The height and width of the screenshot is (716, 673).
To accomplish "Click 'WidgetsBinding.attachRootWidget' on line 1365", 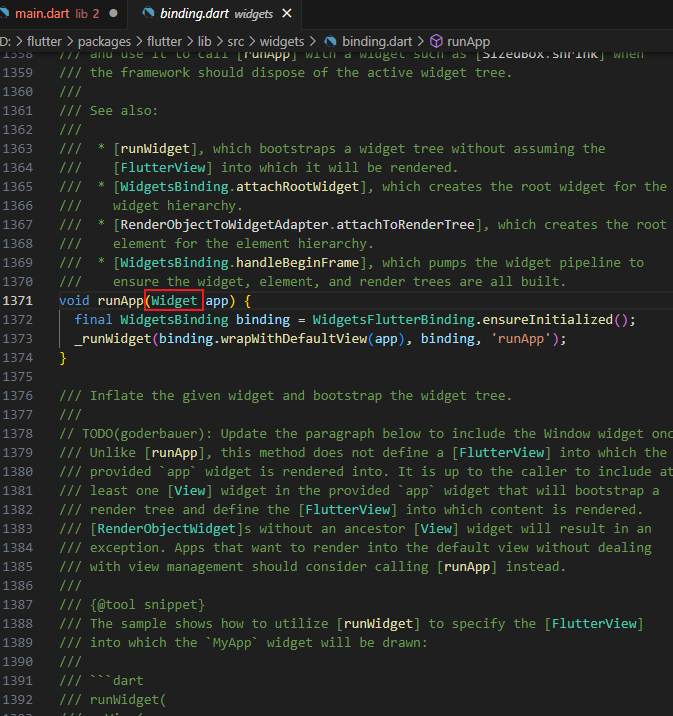I will coord(240,187).
